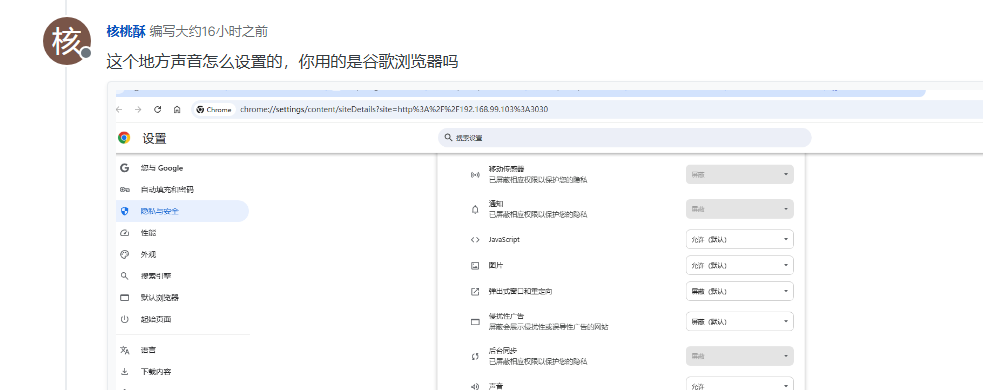Click the comment text about 谷歌浏览器
983x390 pixels.
282,61
